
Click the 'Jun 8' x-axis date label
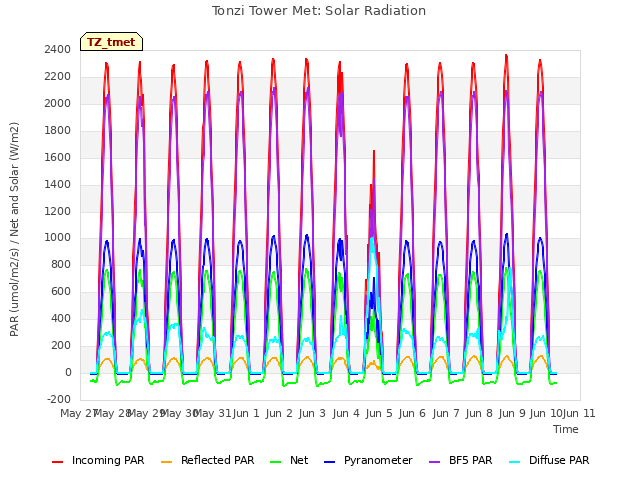[479, 413]
